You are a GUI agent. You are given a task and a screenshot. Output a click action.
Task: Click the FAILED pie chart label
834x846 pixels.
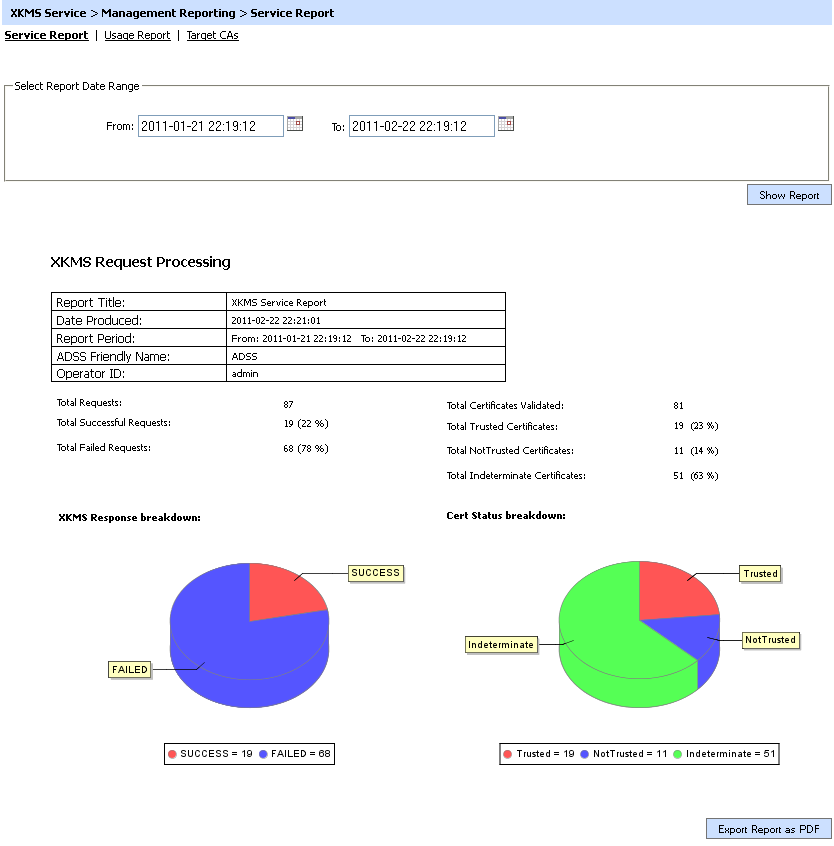point(129,670)
